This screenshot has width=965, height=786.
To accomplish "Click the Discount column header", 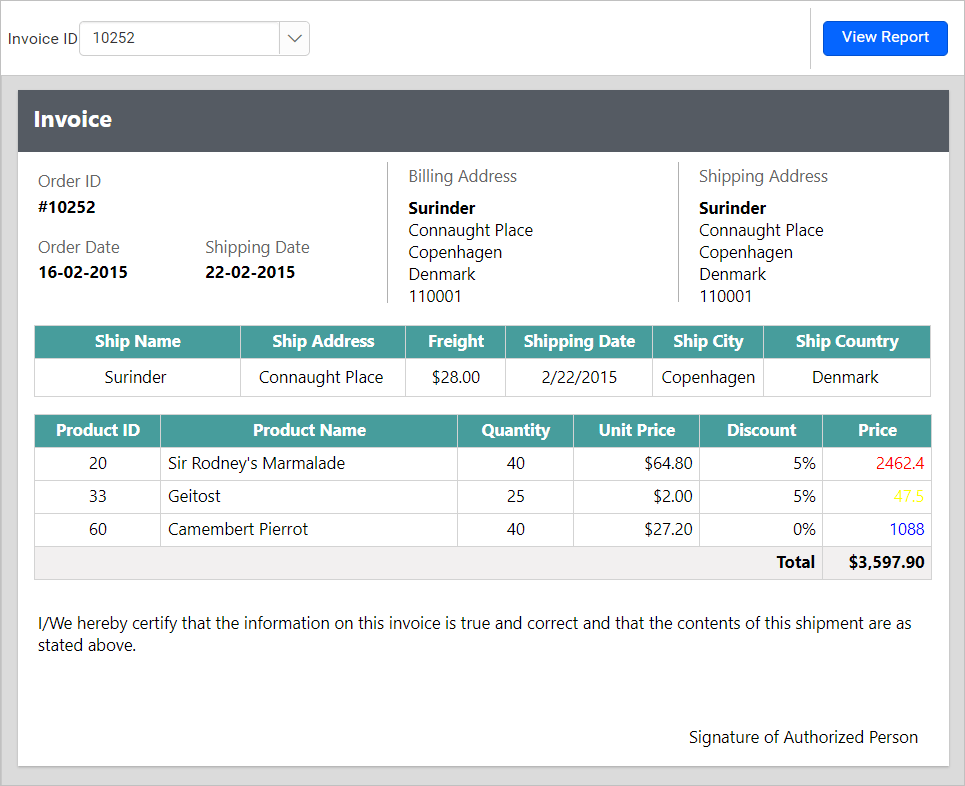I will tap(760, 430).
